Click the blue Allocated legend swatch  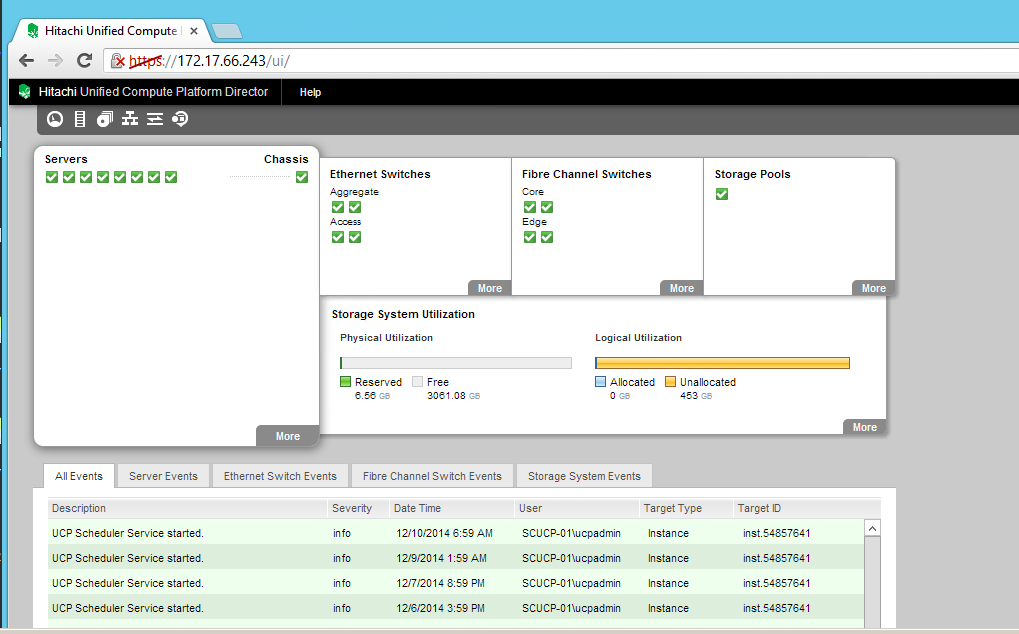[600, 381]
